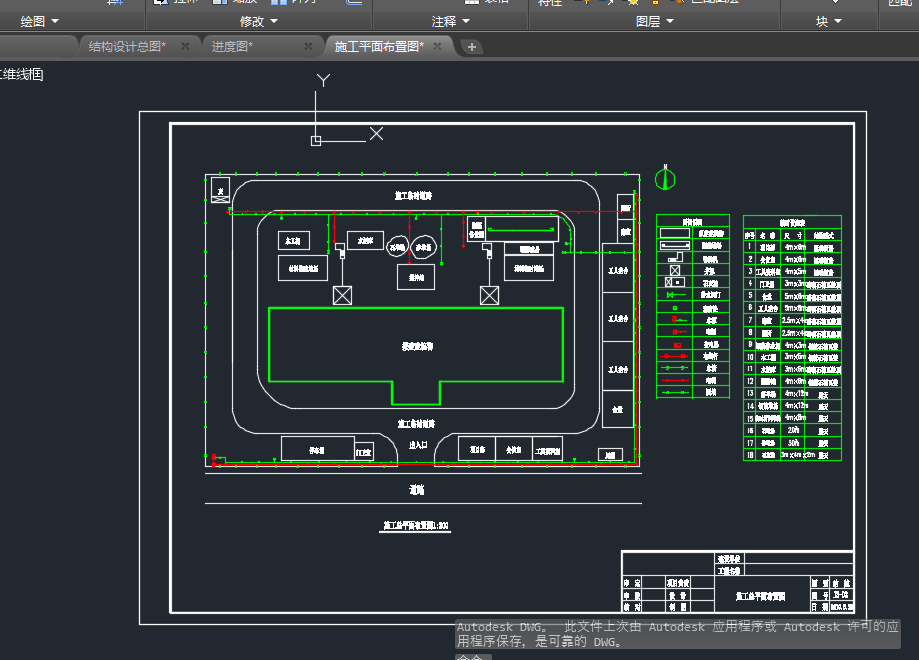Expand the 注释 panel dropdown

tap(450, 21)
